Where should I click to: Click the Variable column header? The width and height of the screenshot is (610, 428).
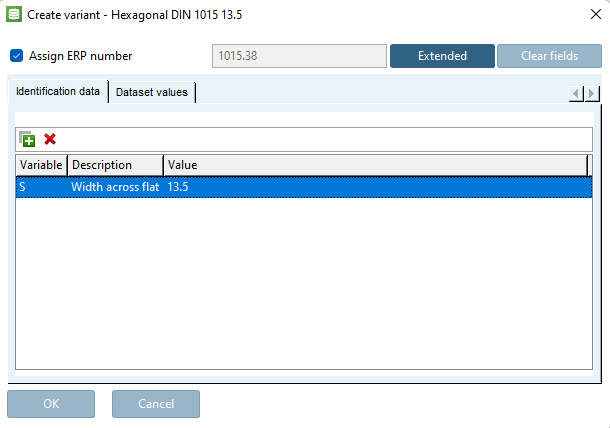point(41,165)
